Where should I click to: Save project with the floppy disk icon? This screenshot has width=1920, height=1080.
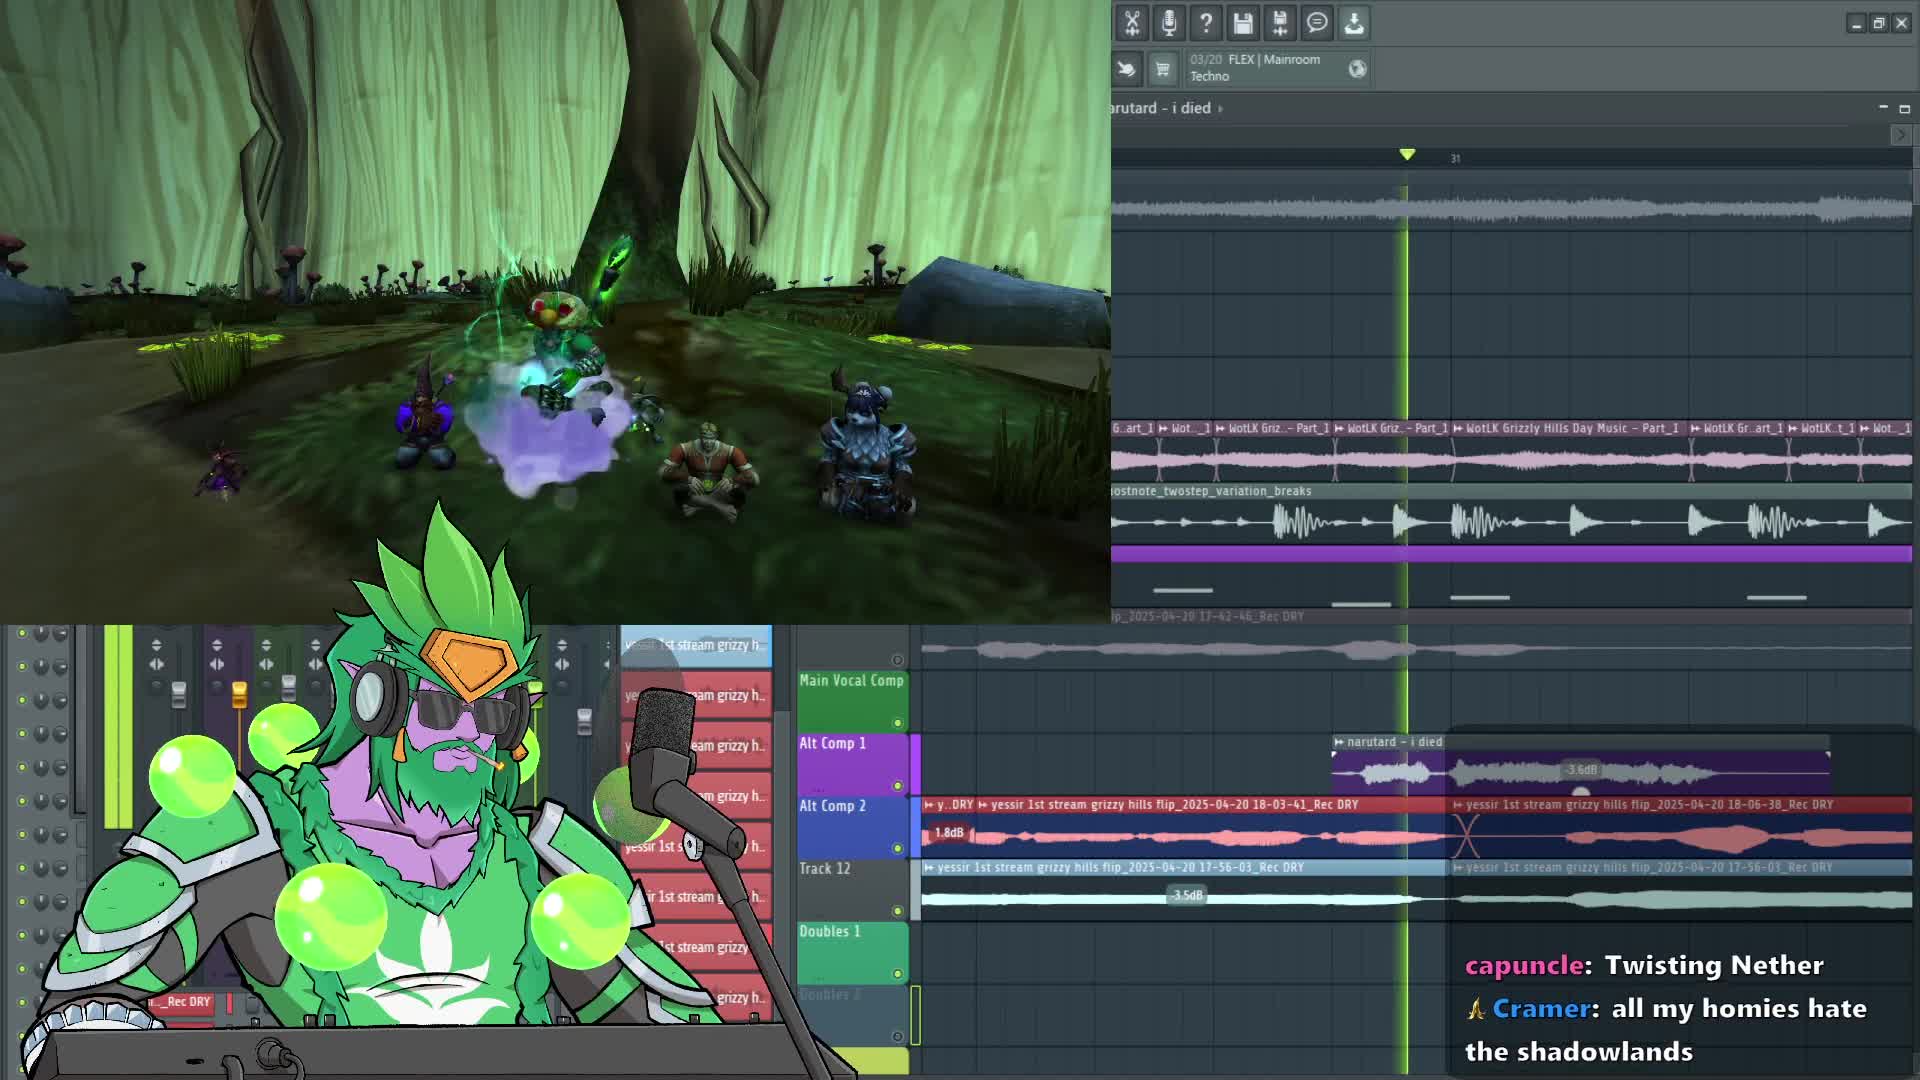click(x=1242, y=22)
